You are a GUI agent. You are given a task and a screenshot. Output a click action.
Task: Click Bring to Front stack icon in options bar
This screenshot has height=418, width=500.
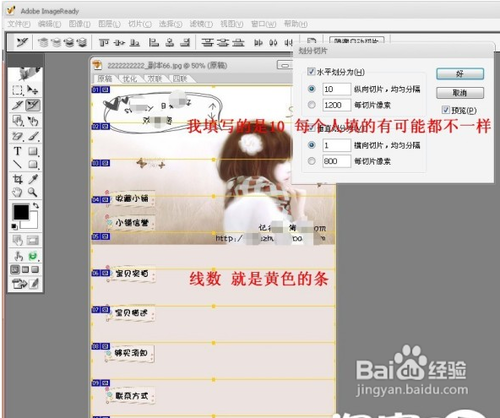pyautogui.click(x=43, y=43)
